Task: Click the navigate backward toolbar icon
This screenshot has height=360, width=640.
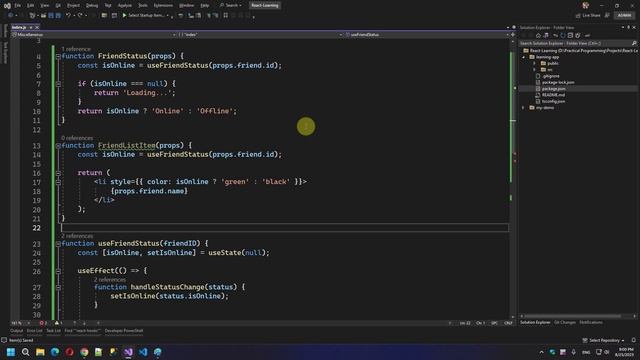Action: click(11, 16)
